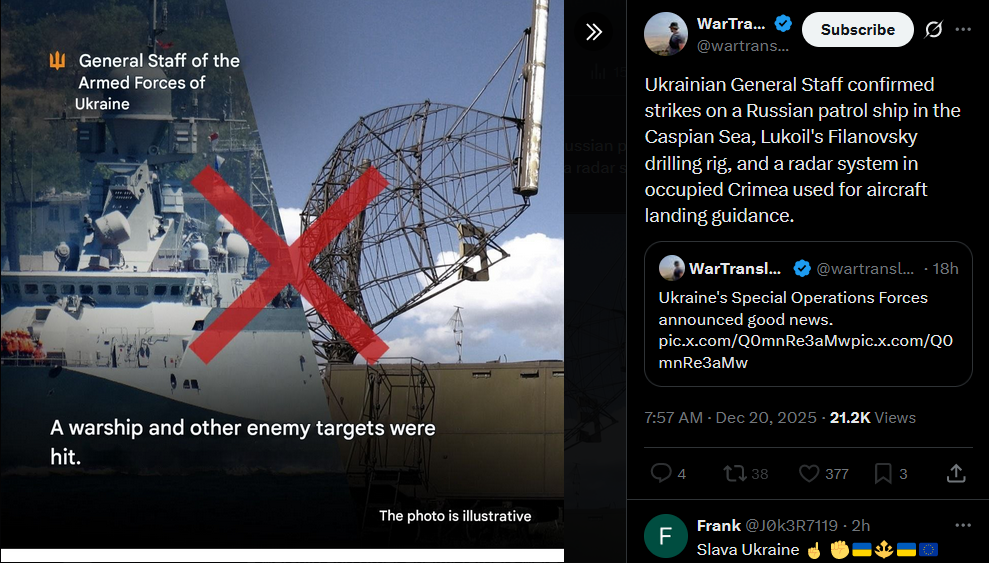Click Frank's green F avatar
This screenshot has height=563, width=989.
[665, 536]
